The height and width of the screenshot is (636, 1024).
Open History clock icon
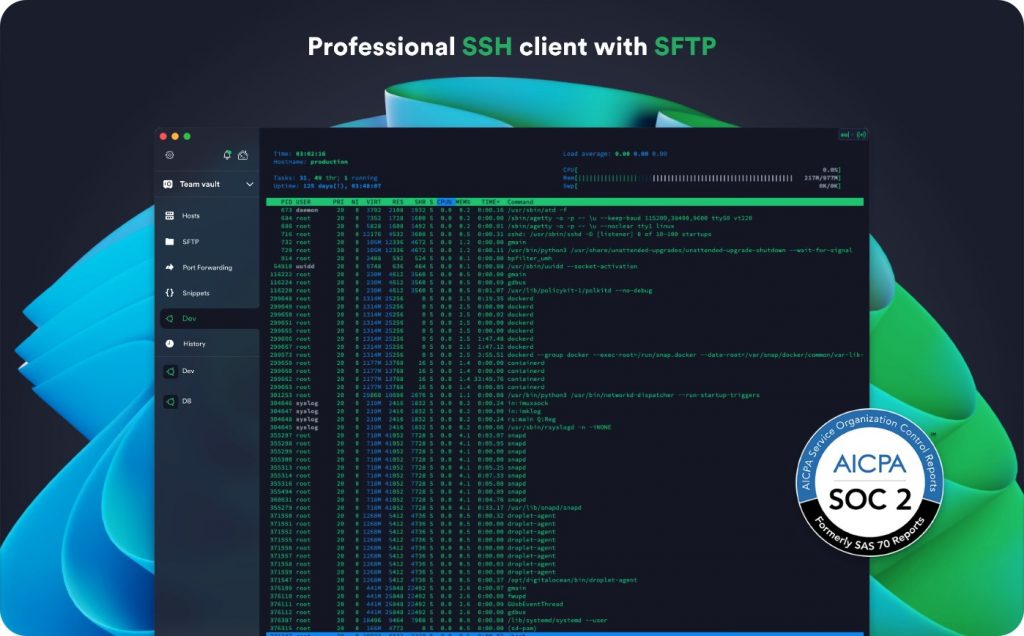point(169,344)
